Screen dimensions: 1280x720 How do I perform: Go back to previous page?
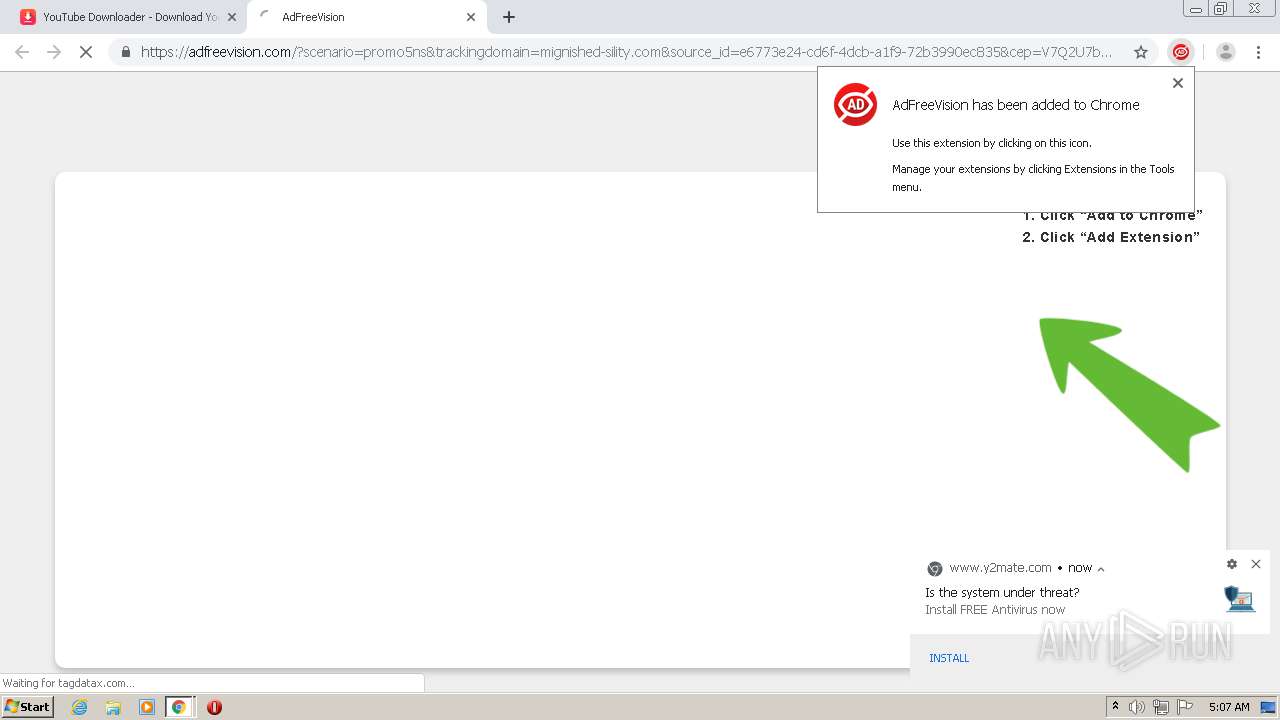tap(22, 52)
